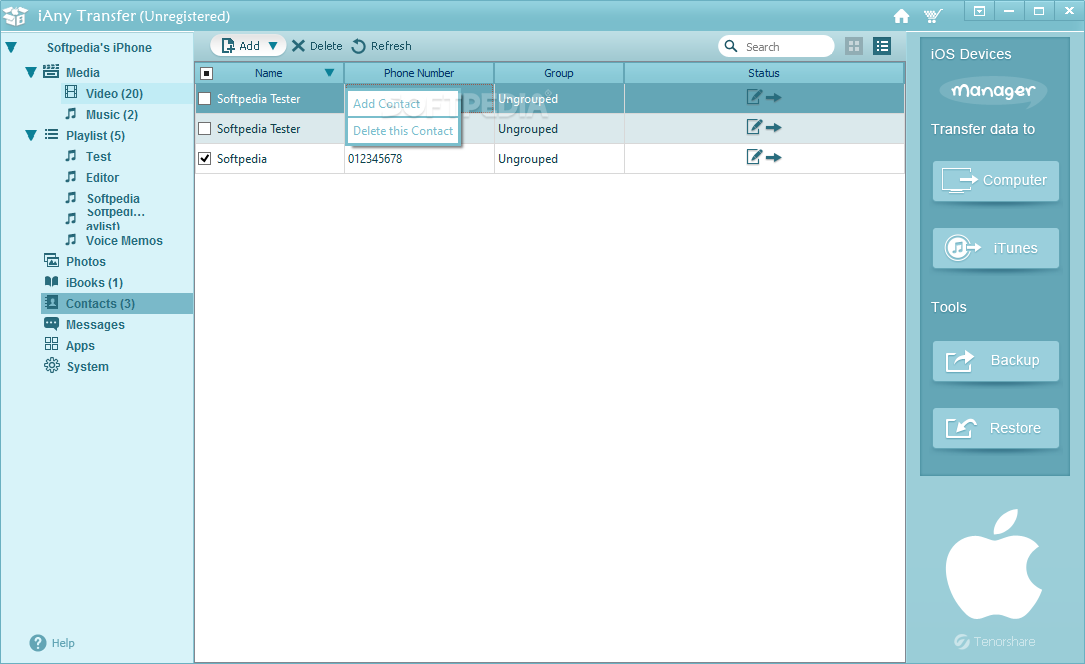The image size is (1085, 664).
Task: Choose Add Contact from context menu
Action: [403, 104]
